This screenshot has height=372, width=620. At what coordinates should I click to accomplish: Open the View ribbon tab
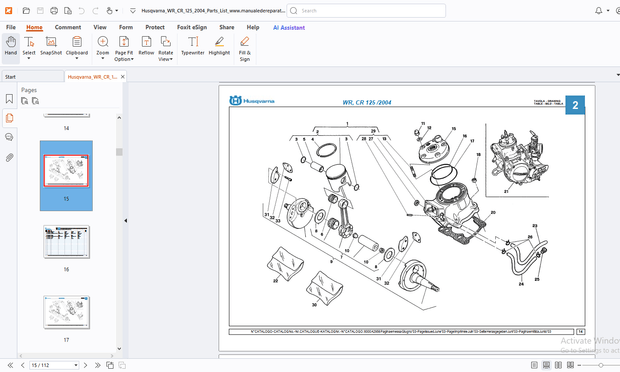(x=100, y=27)
